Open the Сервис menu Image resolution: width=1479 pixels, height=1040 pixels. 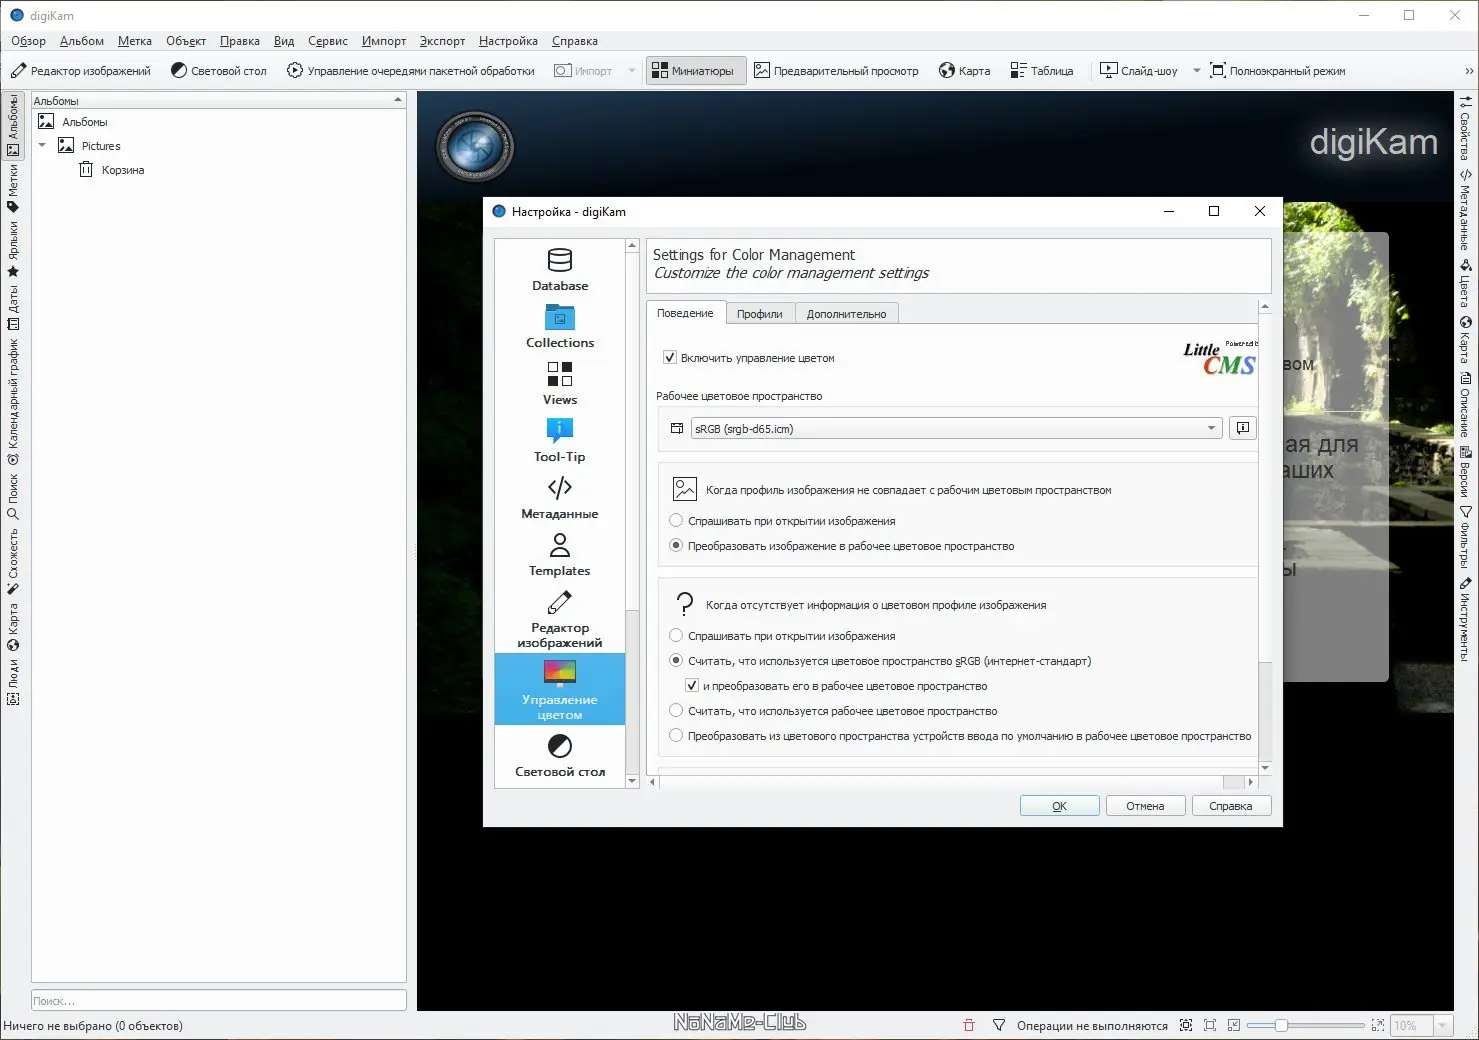click(x=328, y=41)
